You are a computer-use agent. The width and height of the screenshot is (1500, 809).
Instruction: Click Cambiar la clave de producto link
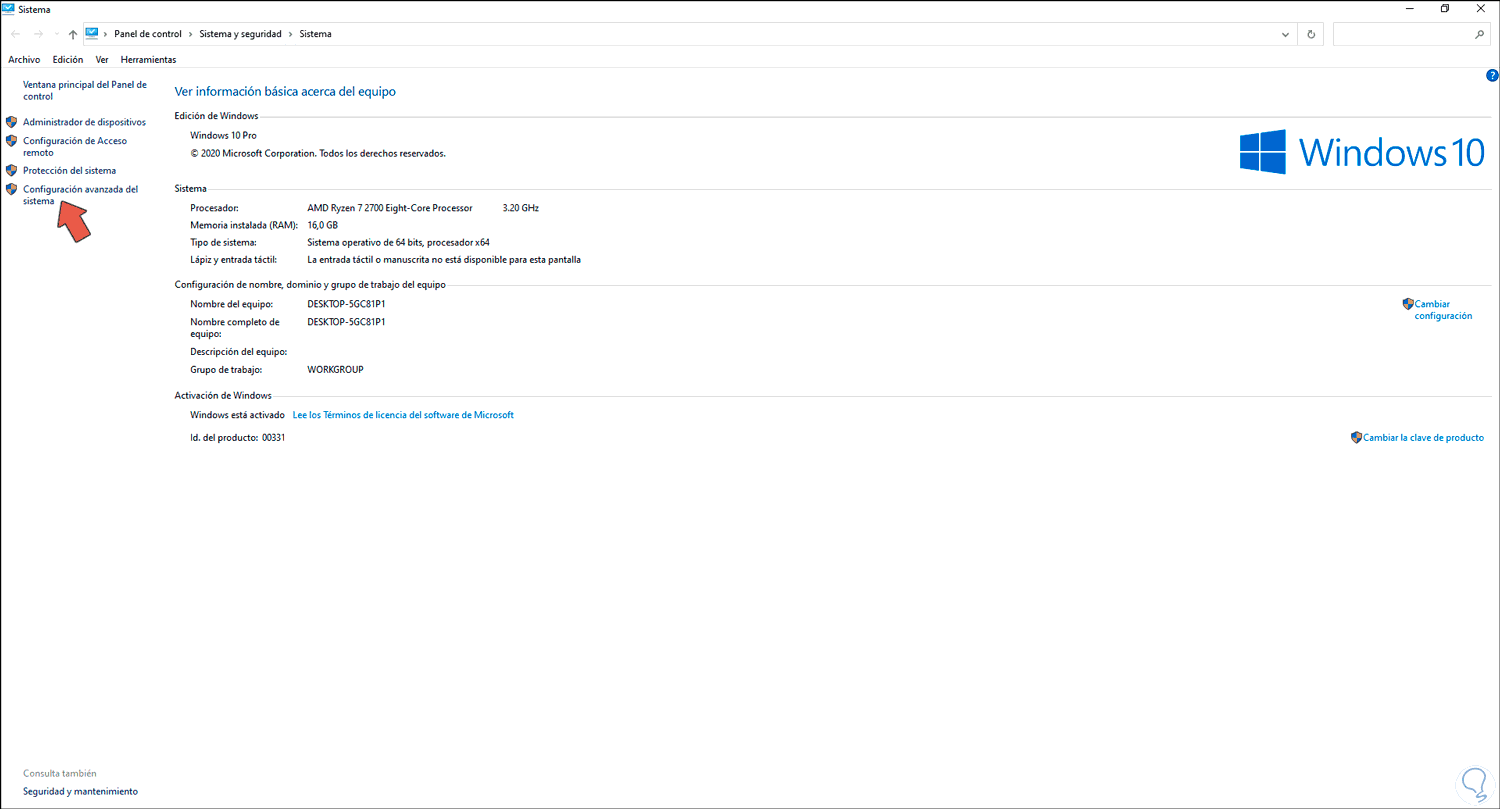click(1424, 438)
